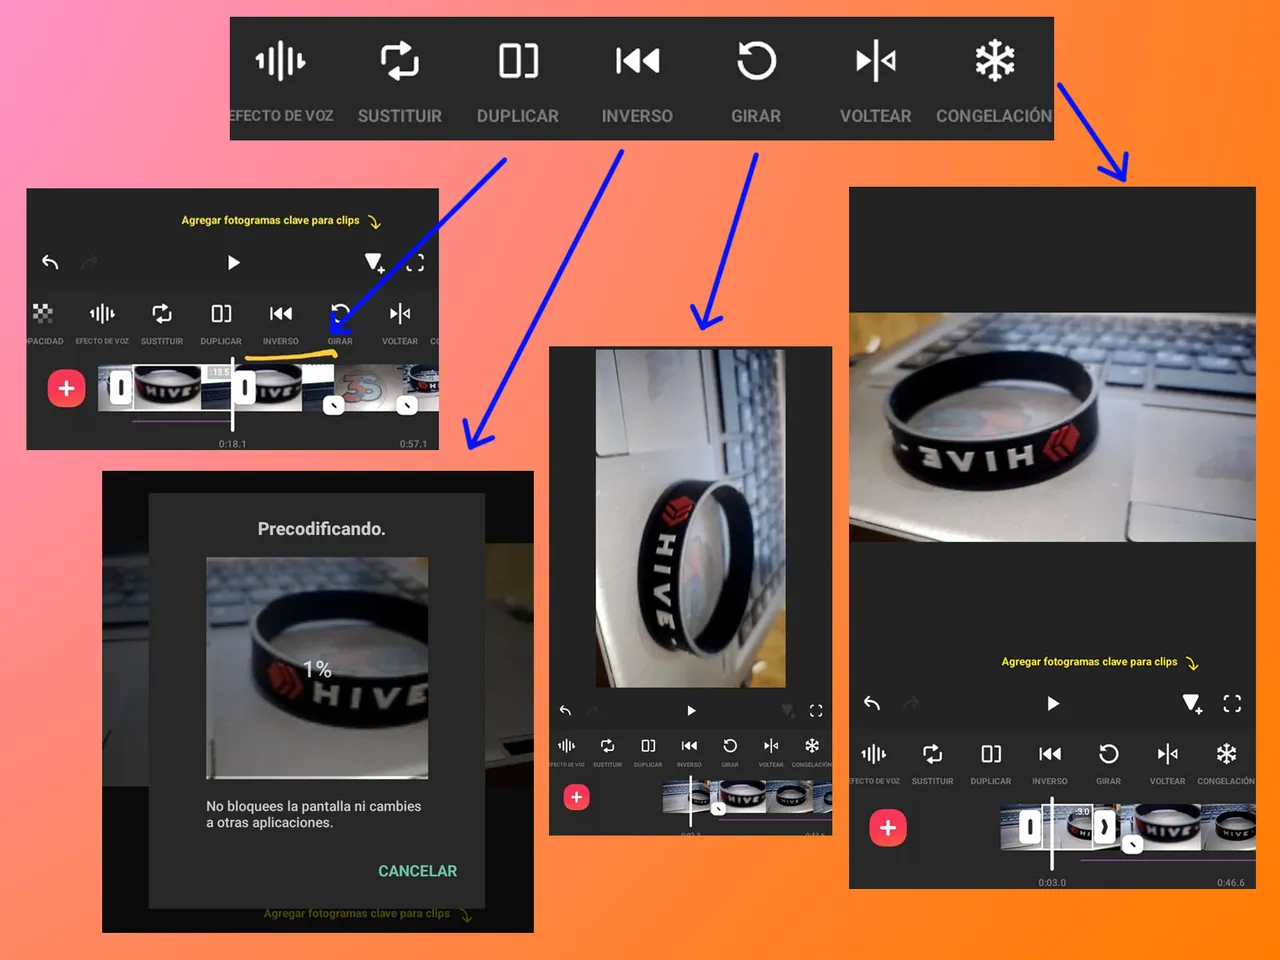
Task: Tap Congelación in the enlarged toolbar strip
Action: (x=994, y=80)
